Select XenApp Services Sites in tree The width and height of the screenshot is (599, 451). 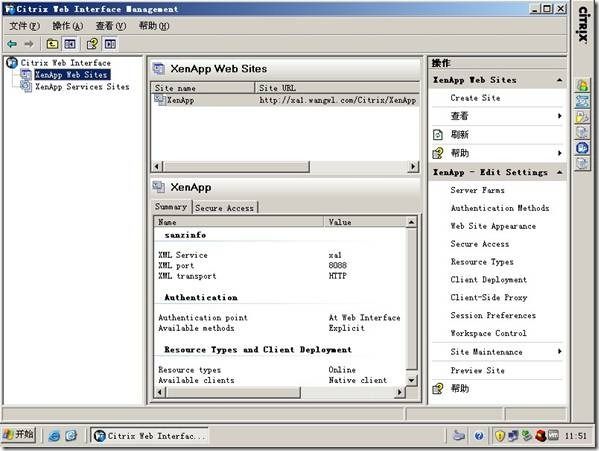point(82,87)
